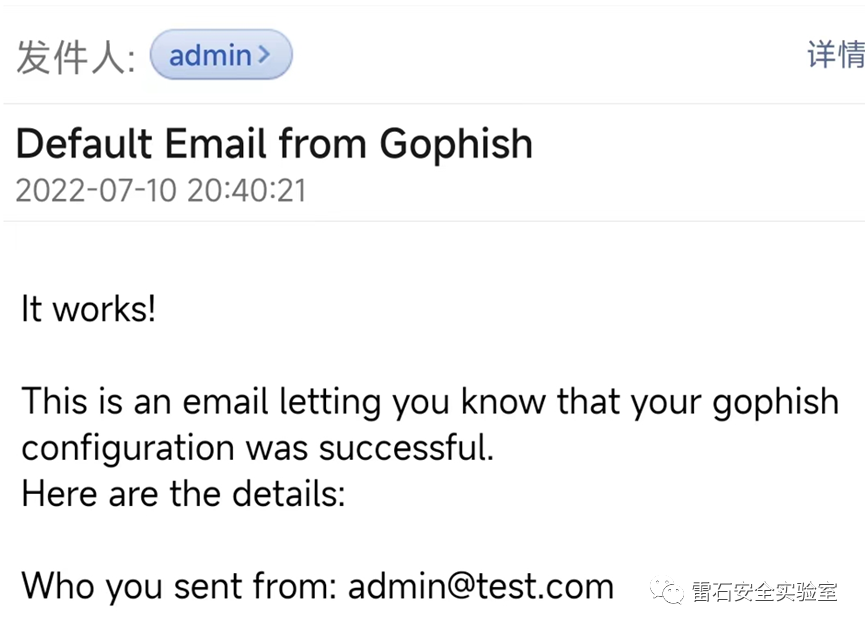This screenshot has width=865, height=629.
Task: Click the "configuration was successful." line
Action: click(258, 447)
